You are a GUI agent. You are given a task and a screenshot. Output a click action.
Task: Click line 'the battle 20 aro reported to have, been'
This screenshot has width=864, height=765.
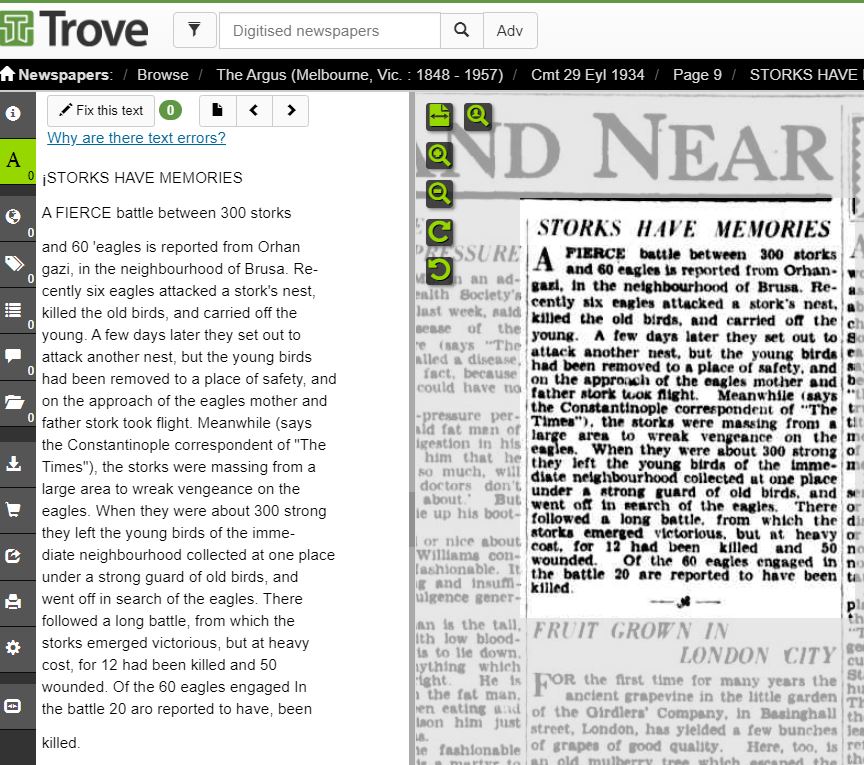click(x=177, y=709)
